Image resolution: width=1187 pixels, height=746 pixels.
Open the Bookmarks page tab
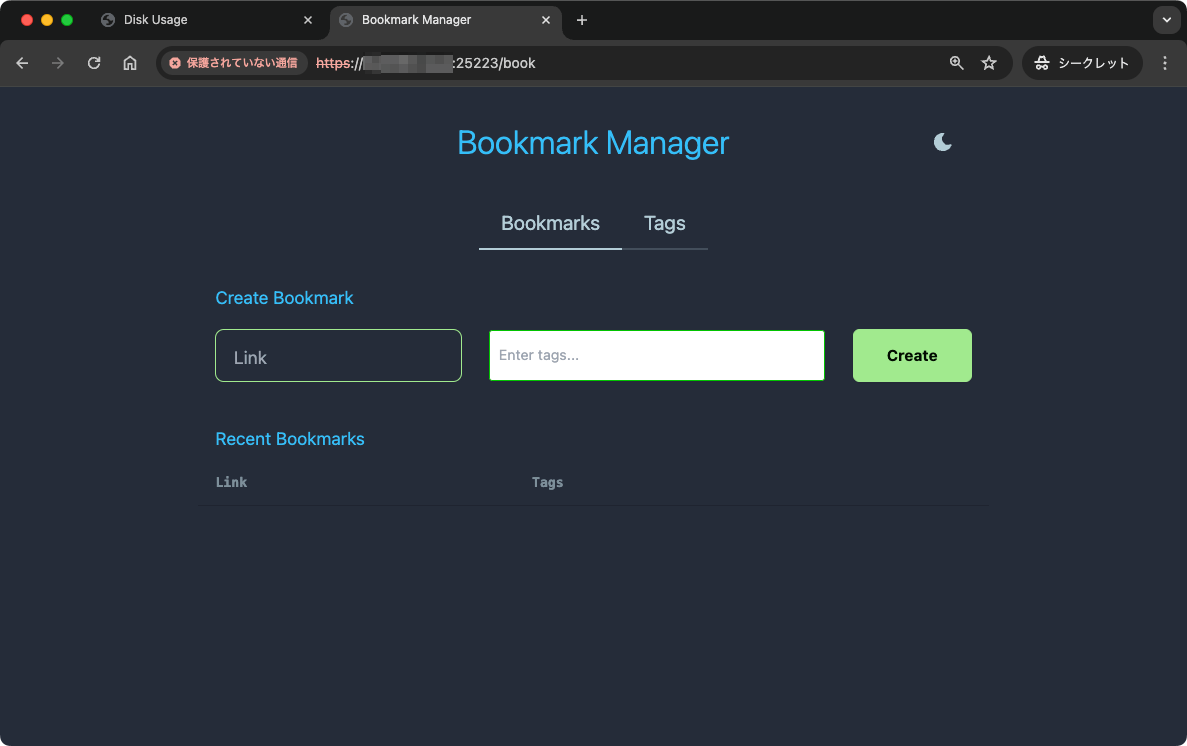[x=550, y=223]
